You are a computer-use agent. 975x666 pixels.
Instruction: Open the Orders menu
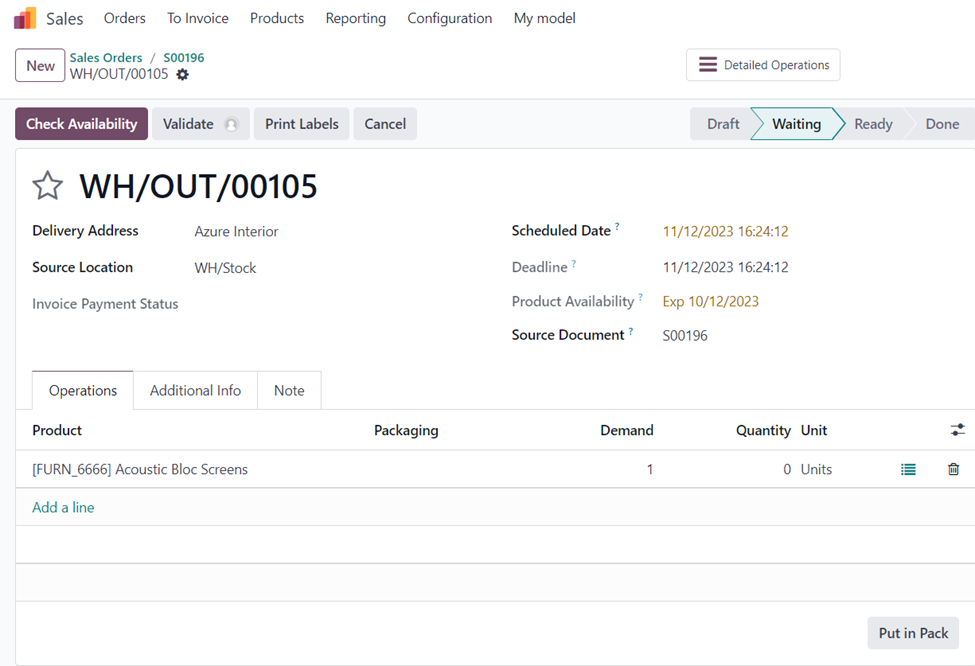point(124,18)
